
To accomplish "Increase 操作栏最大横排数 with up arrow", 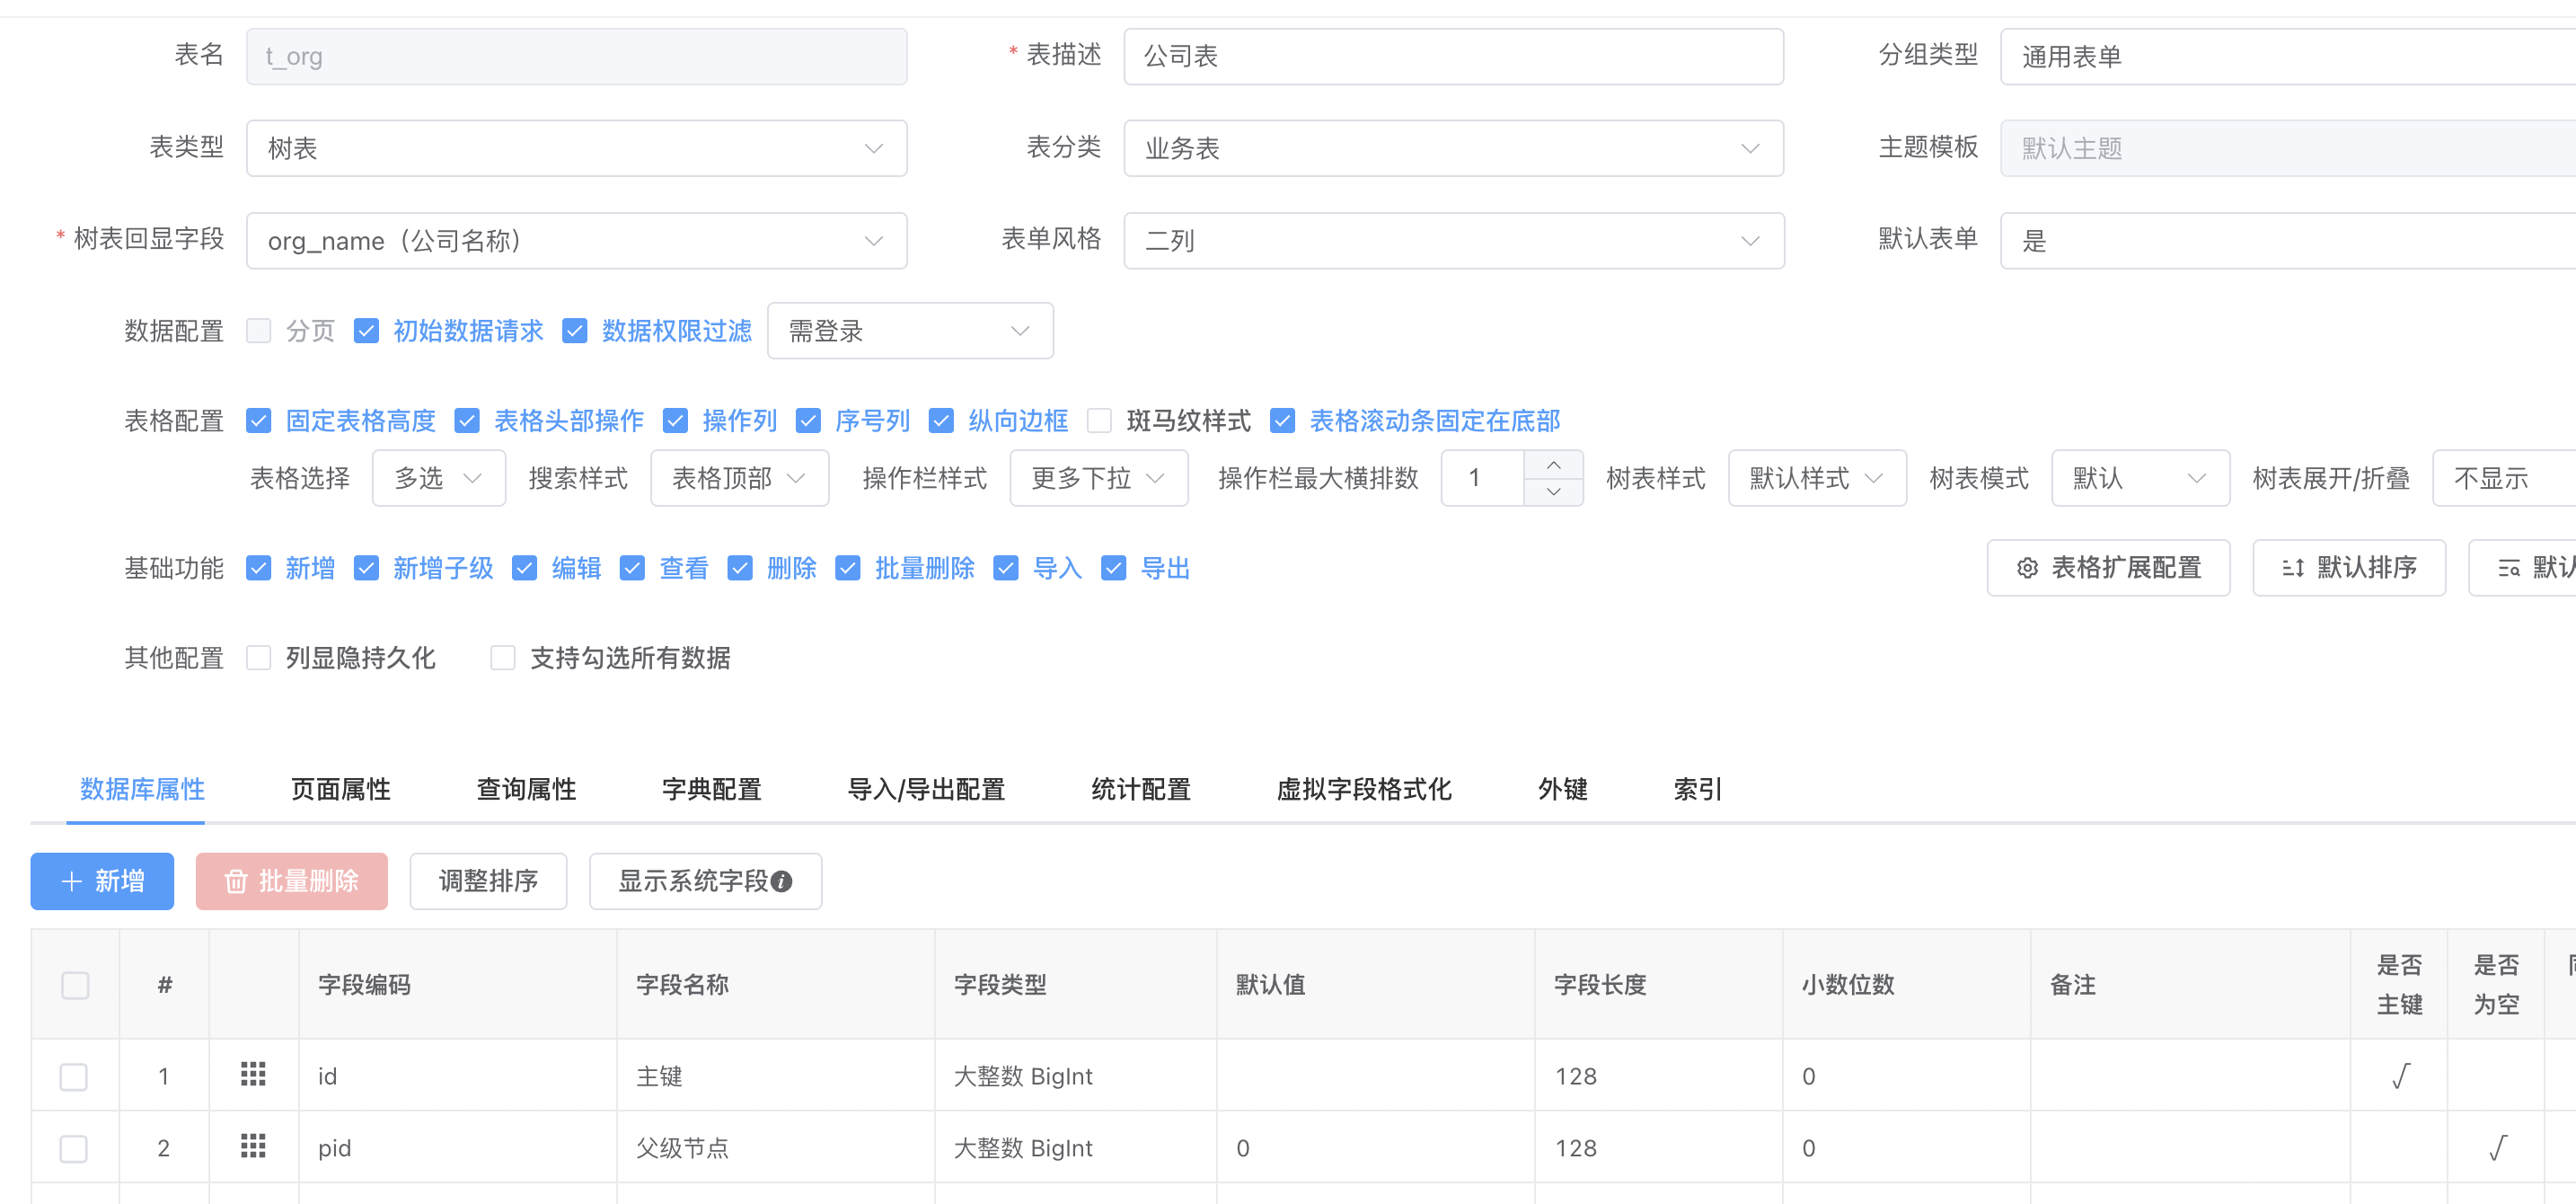I will (1553, 465).
